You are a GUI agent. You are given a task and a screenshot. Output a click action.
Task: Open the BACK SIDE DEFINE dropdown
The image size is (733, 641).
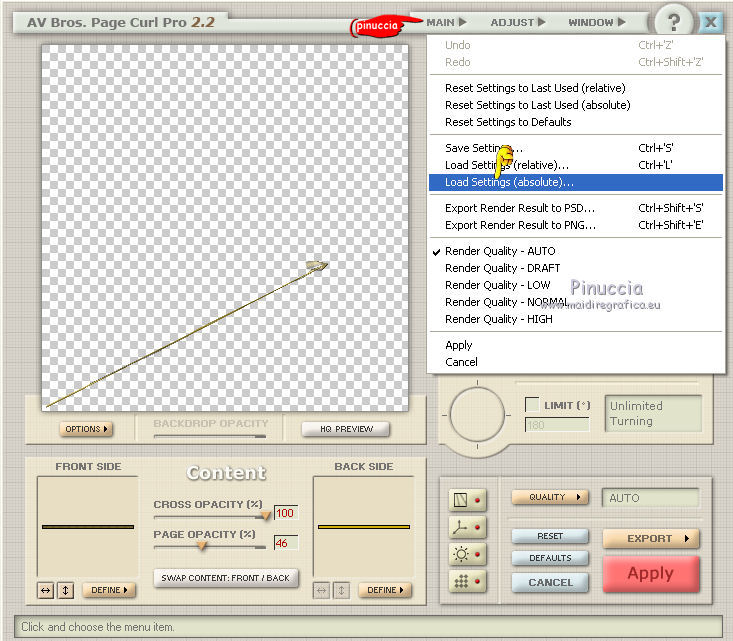coord(385,590)
